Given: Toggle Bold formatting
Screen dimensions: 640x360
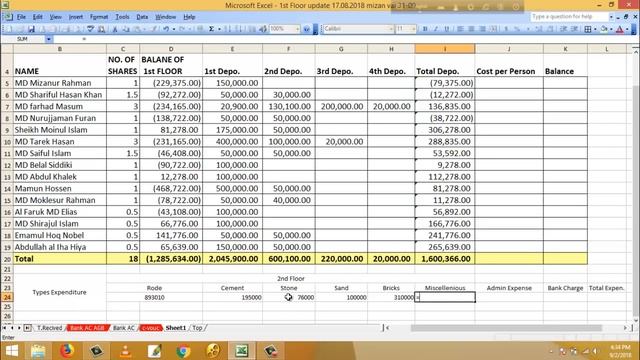Looking at the screenshot, I should tap(424, 29).
